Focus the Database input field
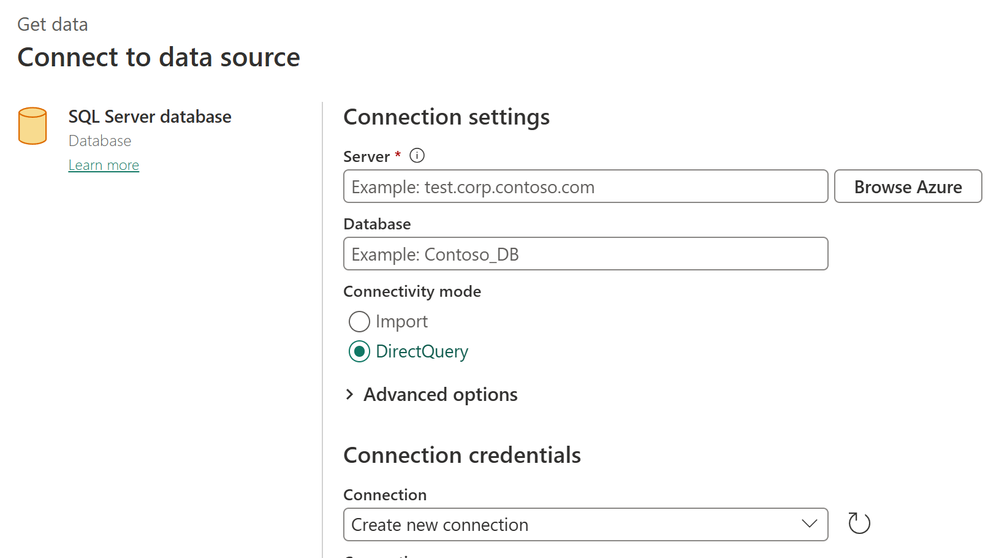The width and height of the screenshot is (999, 558). (586, 254)
